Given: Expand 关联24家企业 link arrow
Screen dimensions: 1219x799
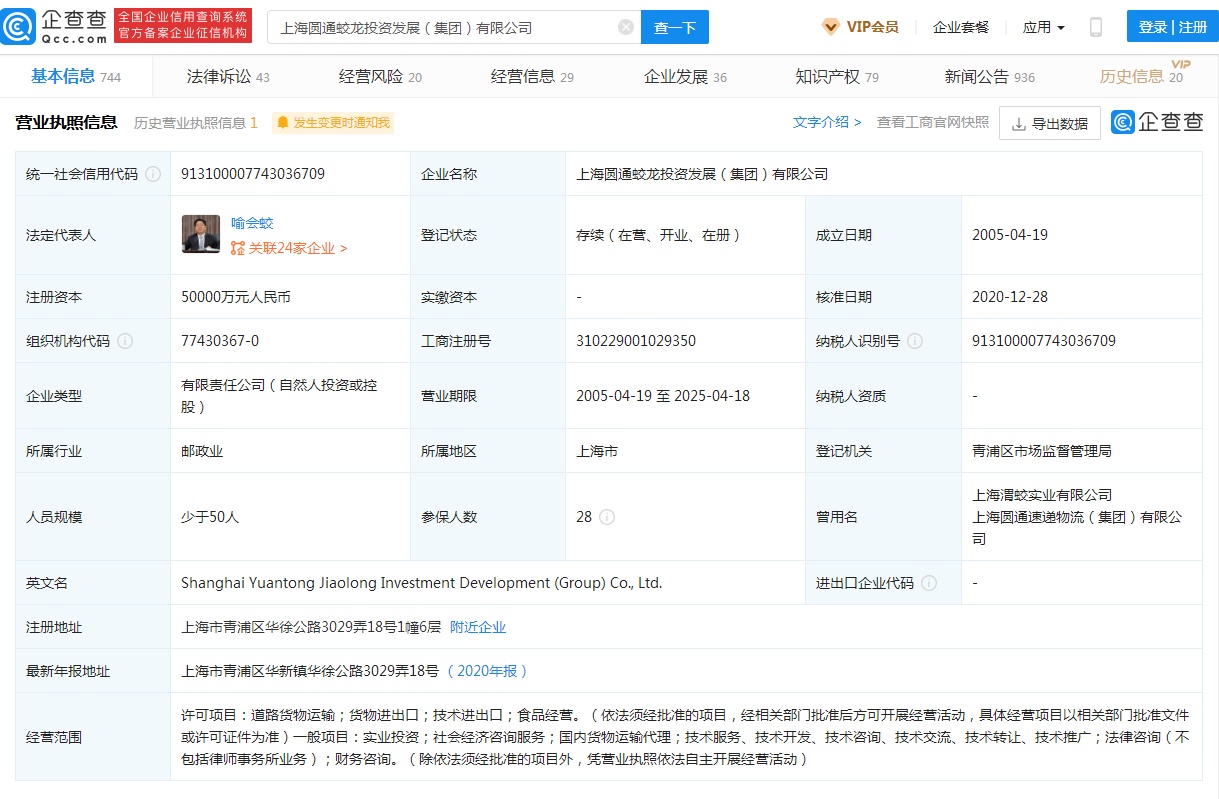Looking at the screenshot, I should [x=343, y=248].
